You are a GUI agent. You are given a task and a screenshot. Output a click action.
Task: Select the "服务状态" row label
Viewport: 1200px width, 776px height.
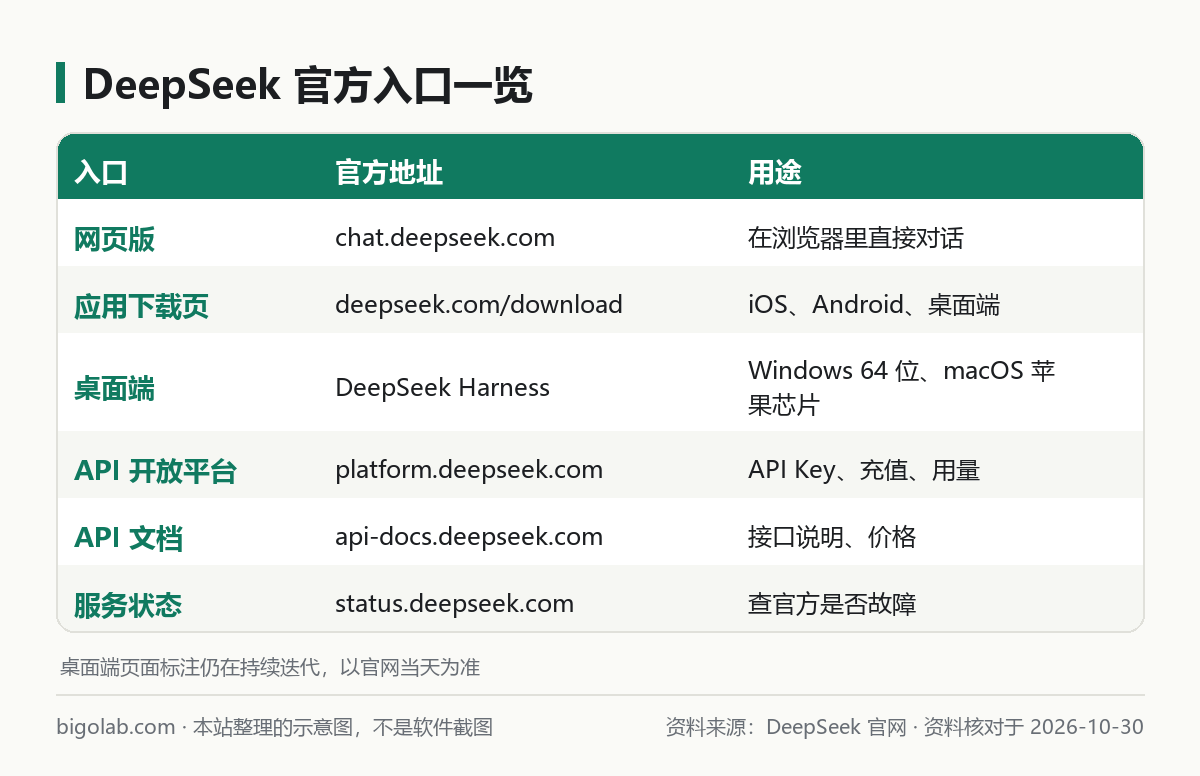coord(128,606)
